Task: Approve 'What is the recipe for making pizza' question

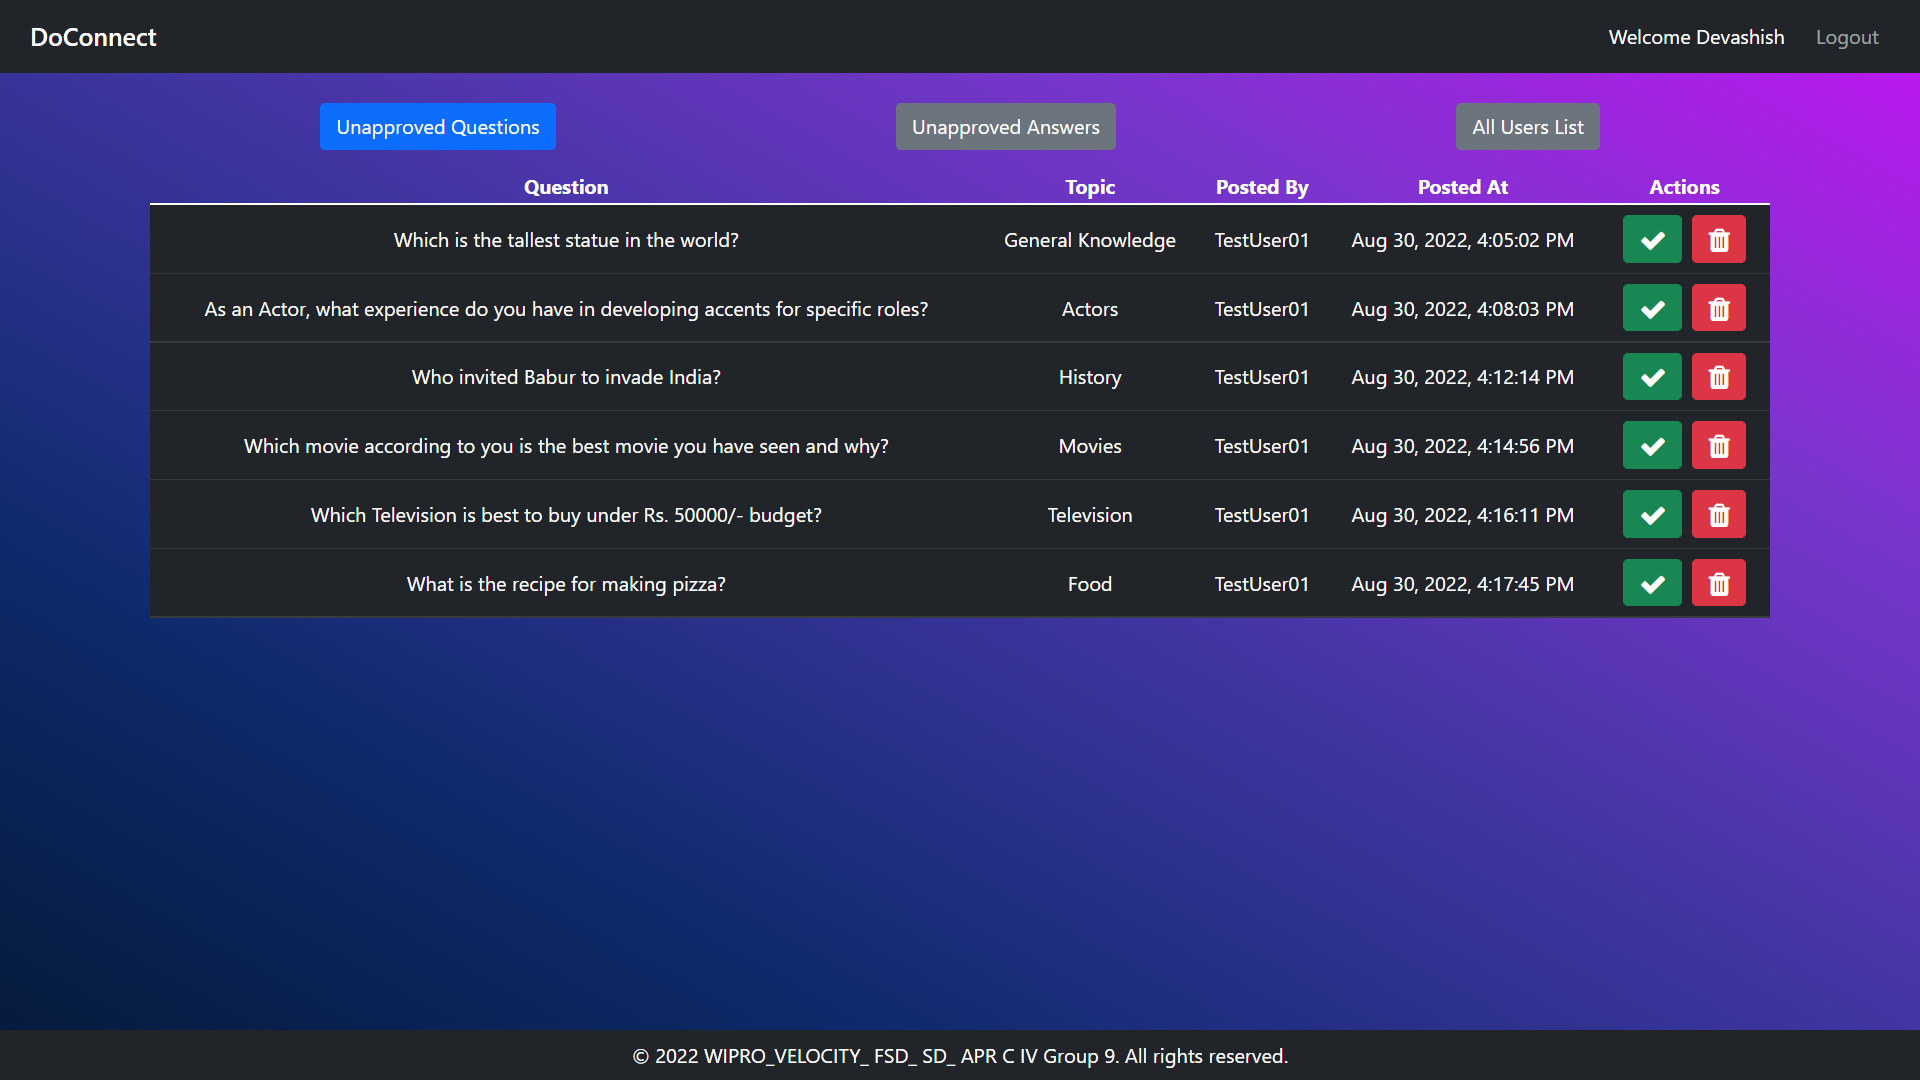Action: click(1651, 583)
